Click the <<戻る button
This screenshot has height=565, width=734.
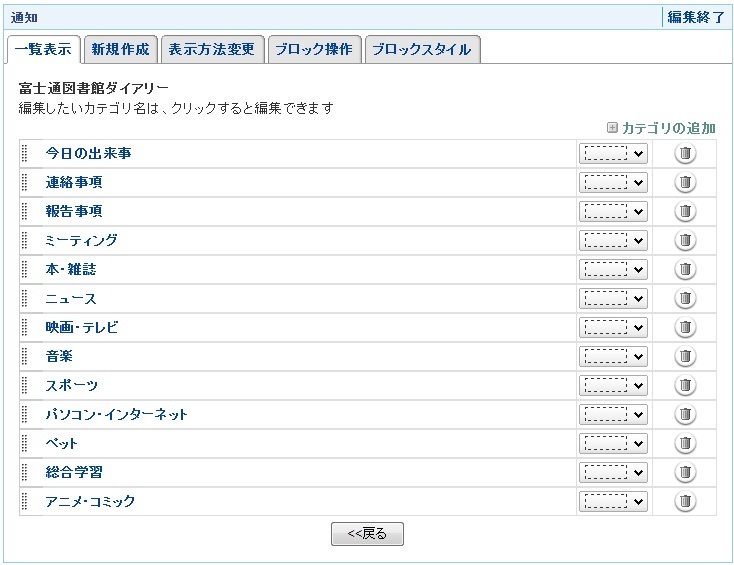coord(367,534)
